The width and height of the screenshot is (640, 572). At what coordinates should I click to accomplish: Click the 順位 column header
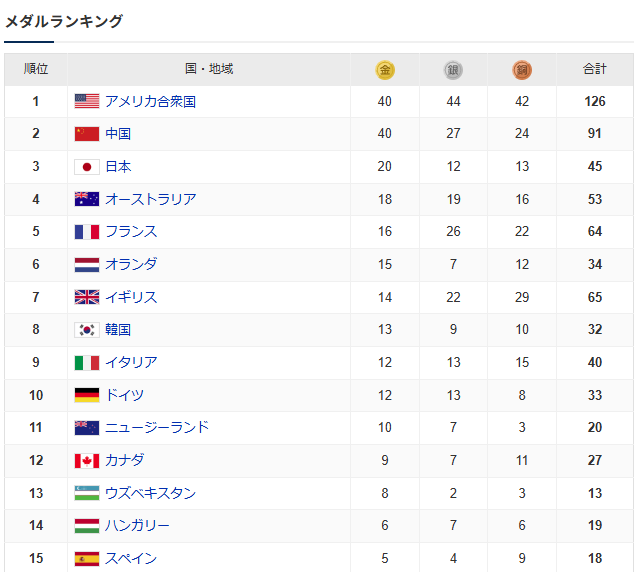pyautogui.click(x=36, y=69)
